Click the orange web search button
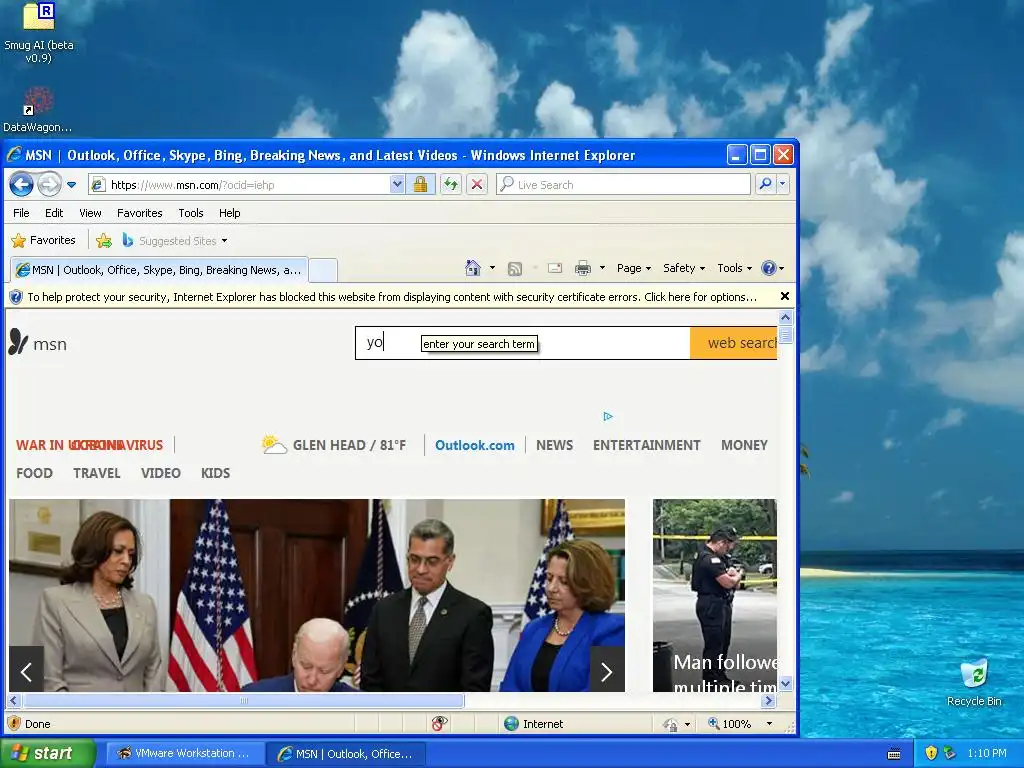The width and height of the screenshot is (1024, 768). 734,343
